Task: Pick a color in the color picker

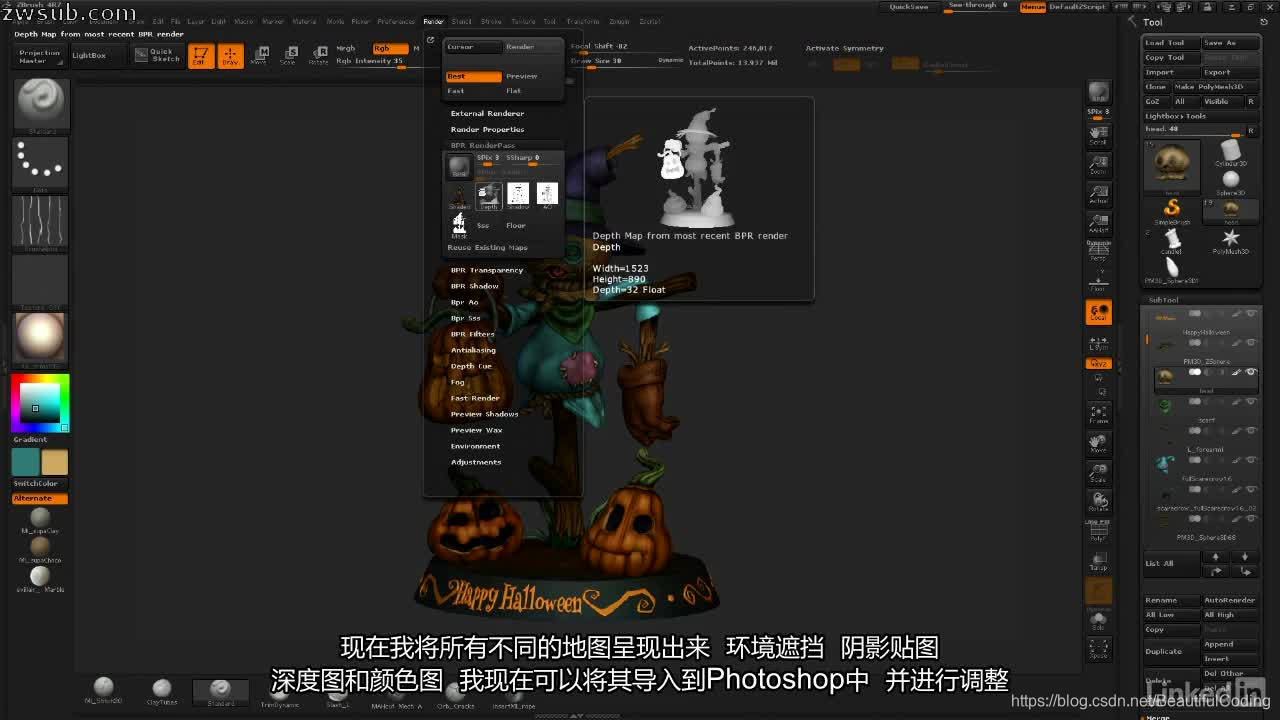Action: [40, 403]
